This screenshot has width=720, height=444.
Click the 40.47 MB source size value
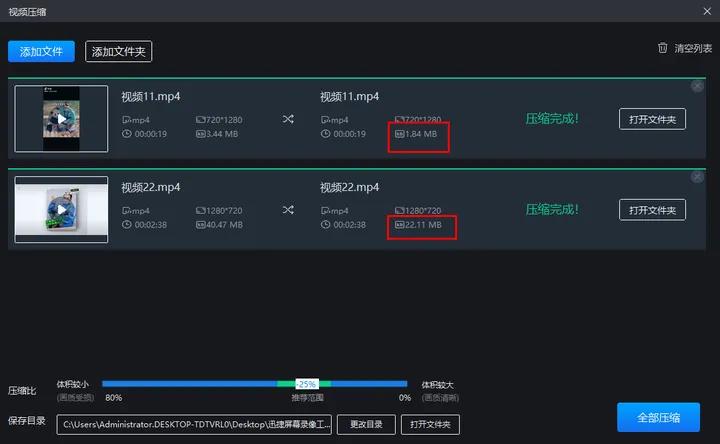point(225,225)
